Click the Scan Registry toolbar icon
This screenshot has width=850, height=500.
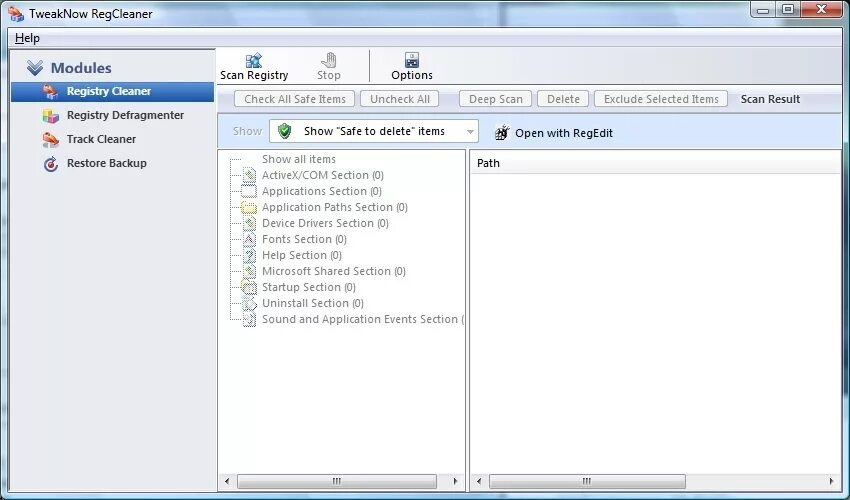tap(254, 60)
